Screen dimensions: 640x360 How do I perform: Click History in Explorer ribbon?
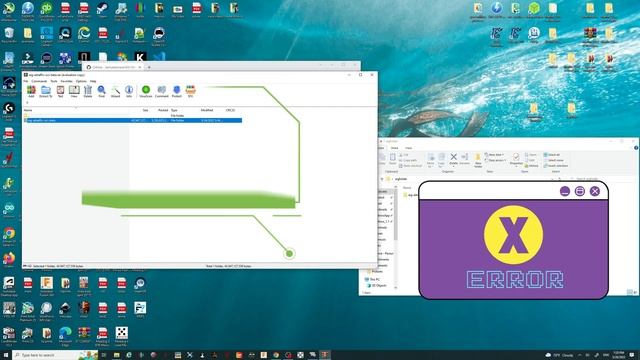tap(532, 166)
